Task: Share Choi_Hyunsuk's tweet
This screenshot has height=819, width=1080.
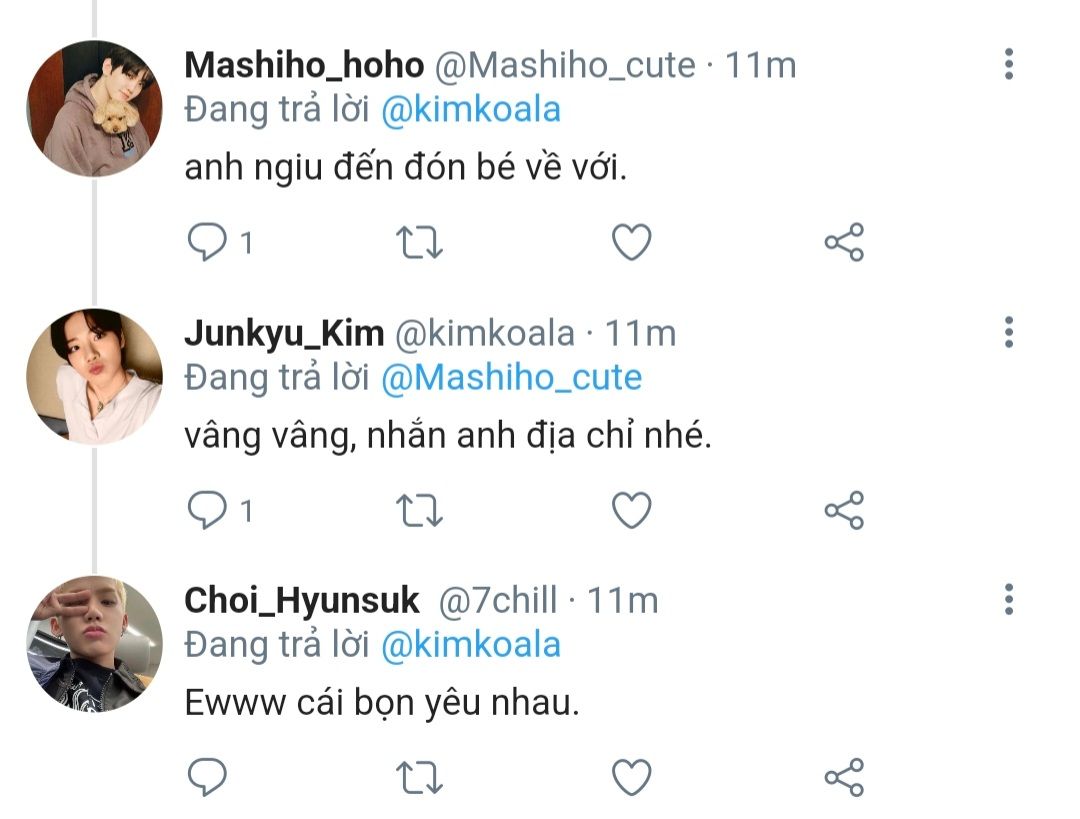Action: point(844,777)
